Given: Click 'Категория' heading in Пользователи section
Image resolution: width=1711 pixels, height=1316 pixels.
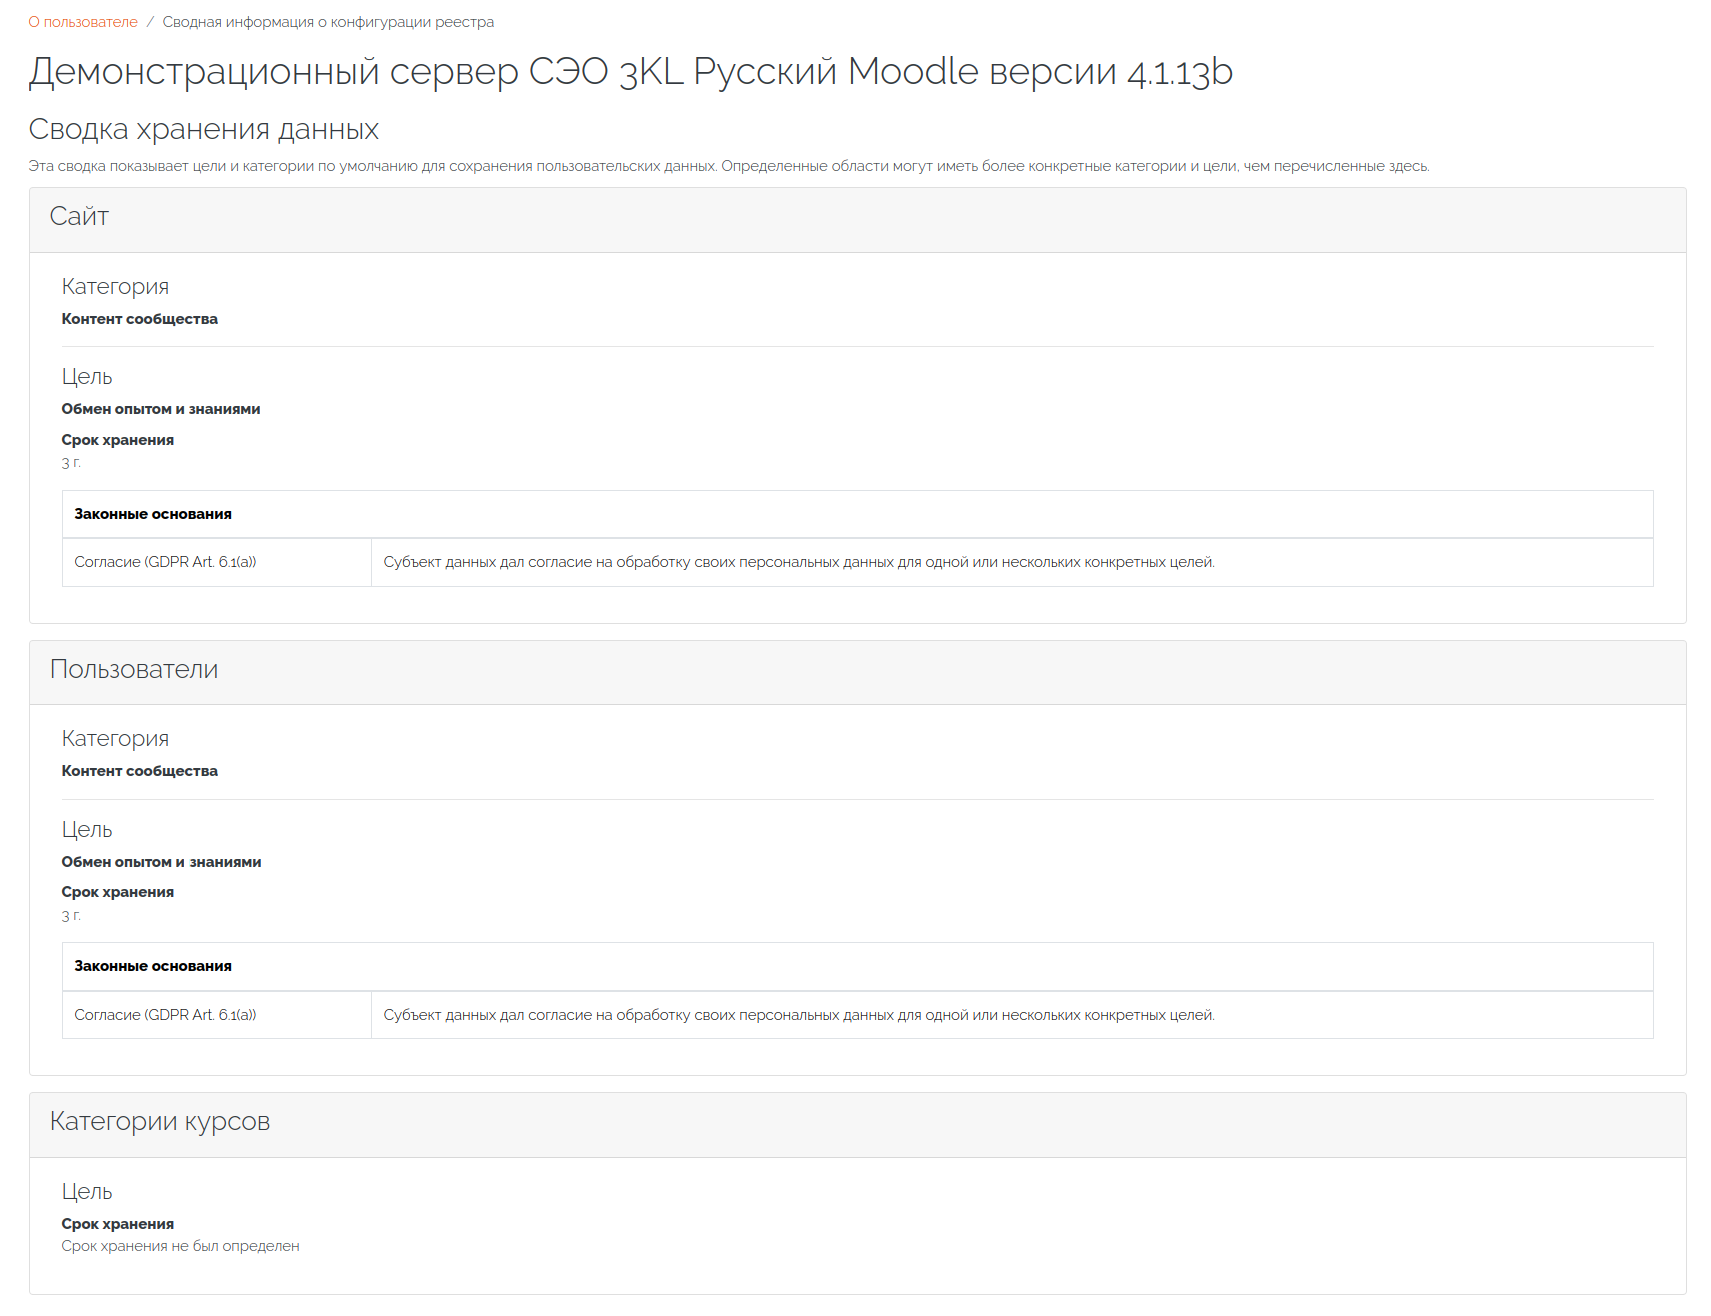Looking at the screenshot, I should (x=115, y=739).
